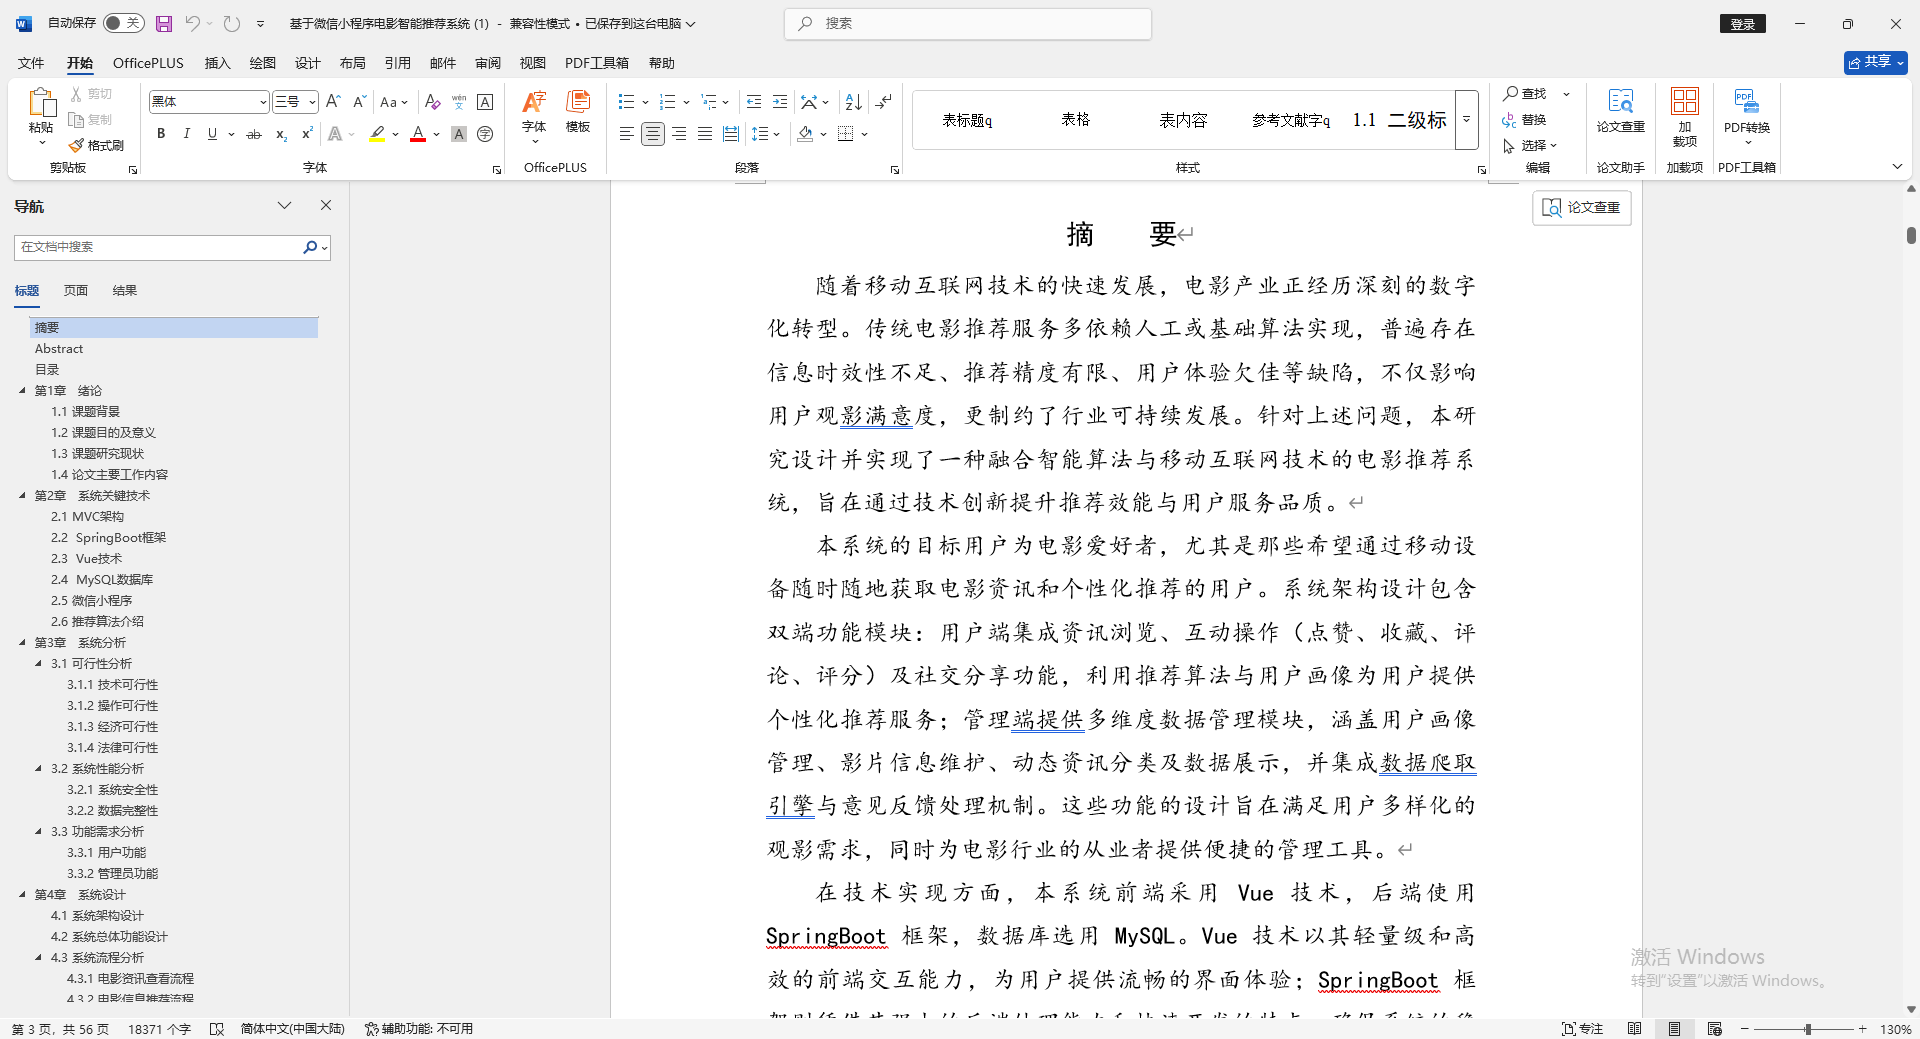Click the navigation pane search field
This screenshot has width=1920, height=1039.
click(160, 247)
